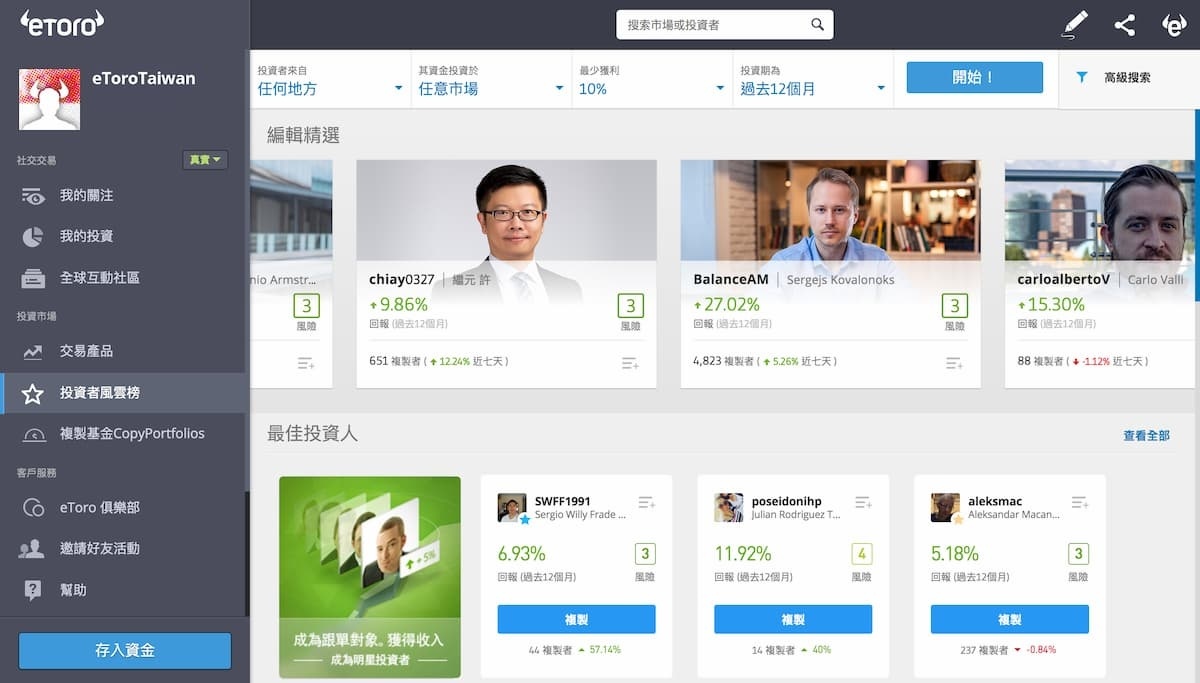Click SWFF1991's avatar picture
Image resolution: width=1200 pixels, height=683 pixels.
click(512, 507)
